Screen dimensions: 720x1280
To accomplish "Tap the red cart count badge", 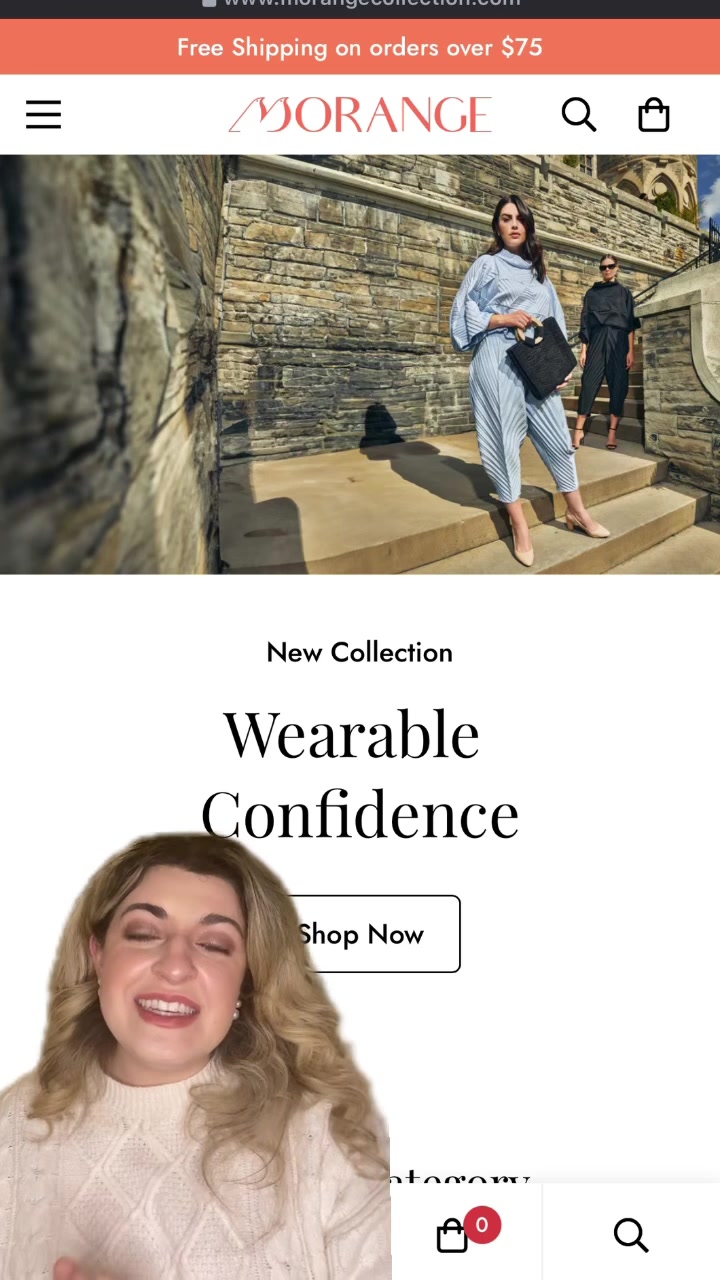I will [481, 1225].
